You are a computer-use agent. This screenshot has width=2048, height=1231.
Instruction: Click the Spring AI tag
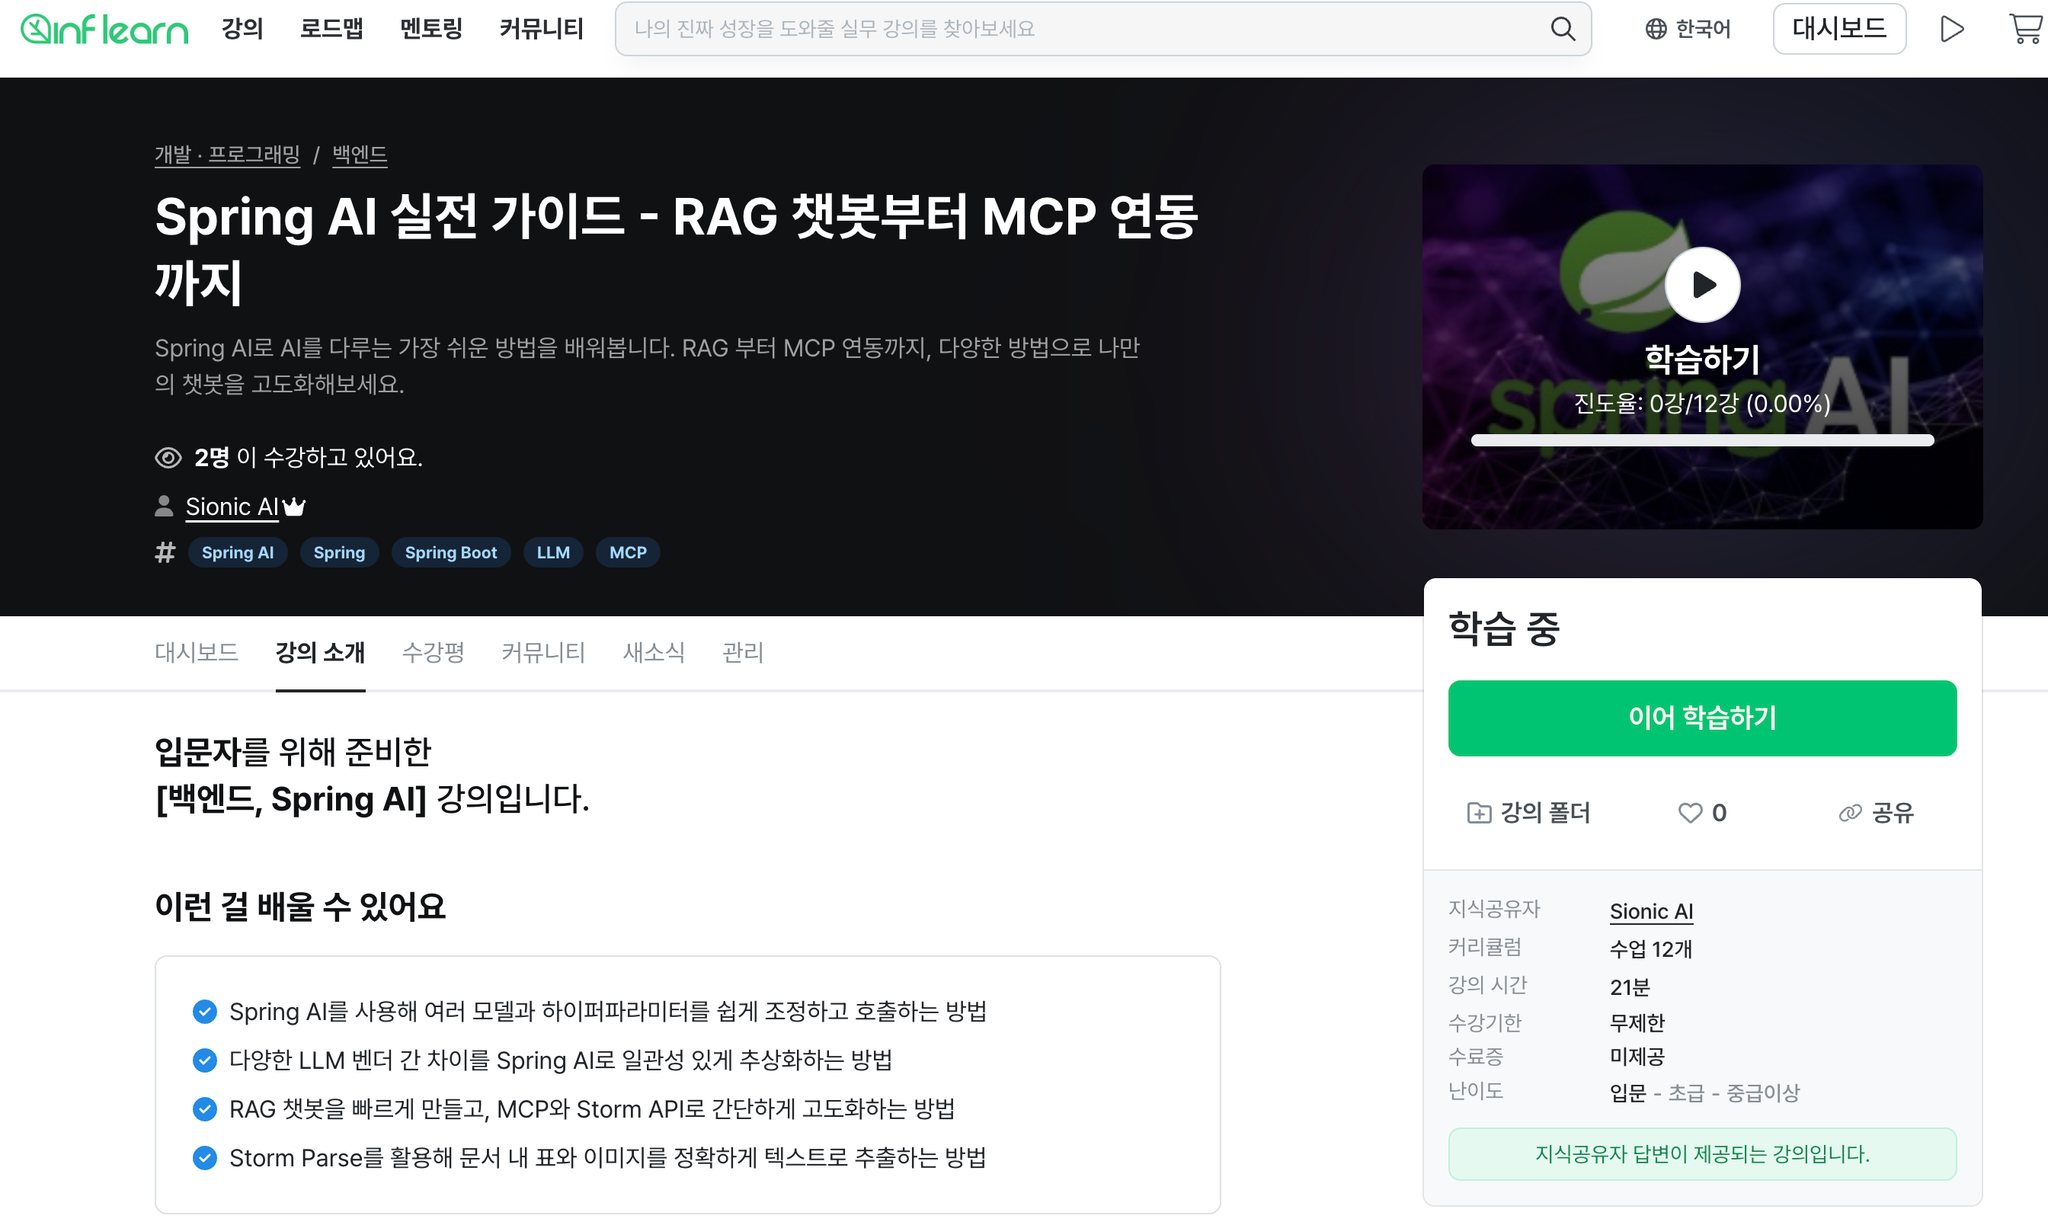(238, 553)
